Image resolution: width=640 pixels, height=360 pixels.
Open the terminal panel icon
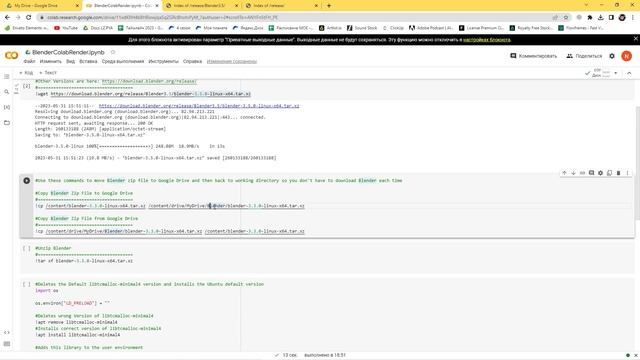(x=7, y=344)
